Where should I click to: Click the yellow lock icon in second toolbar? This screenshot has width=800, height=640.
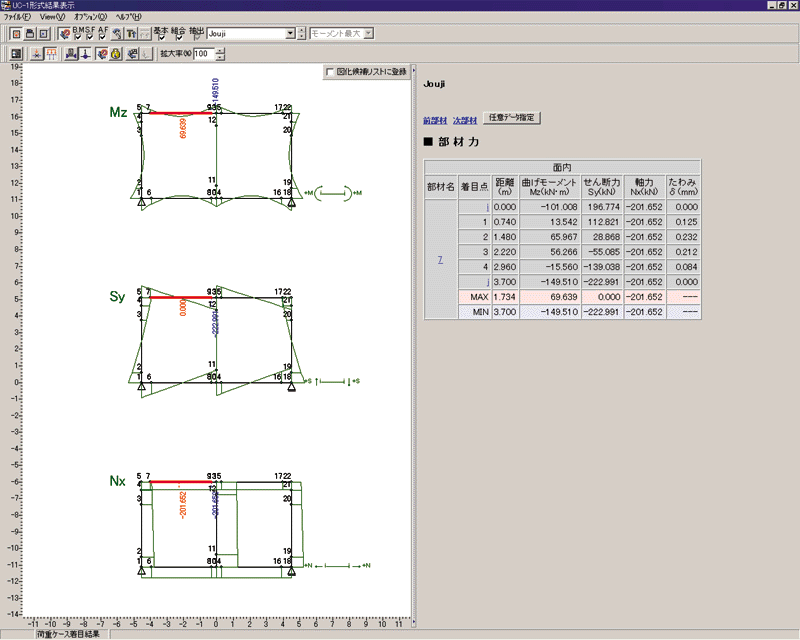116,53
